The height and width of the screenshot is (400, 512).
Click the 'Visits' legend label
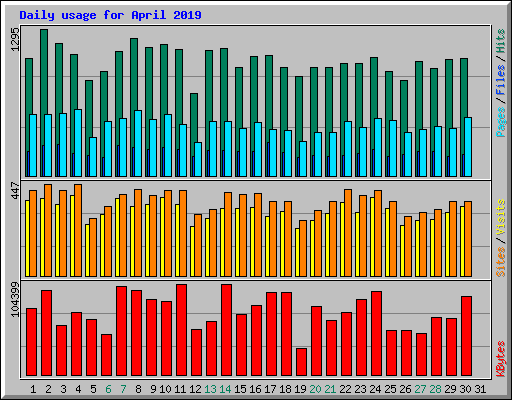(501, 218)
